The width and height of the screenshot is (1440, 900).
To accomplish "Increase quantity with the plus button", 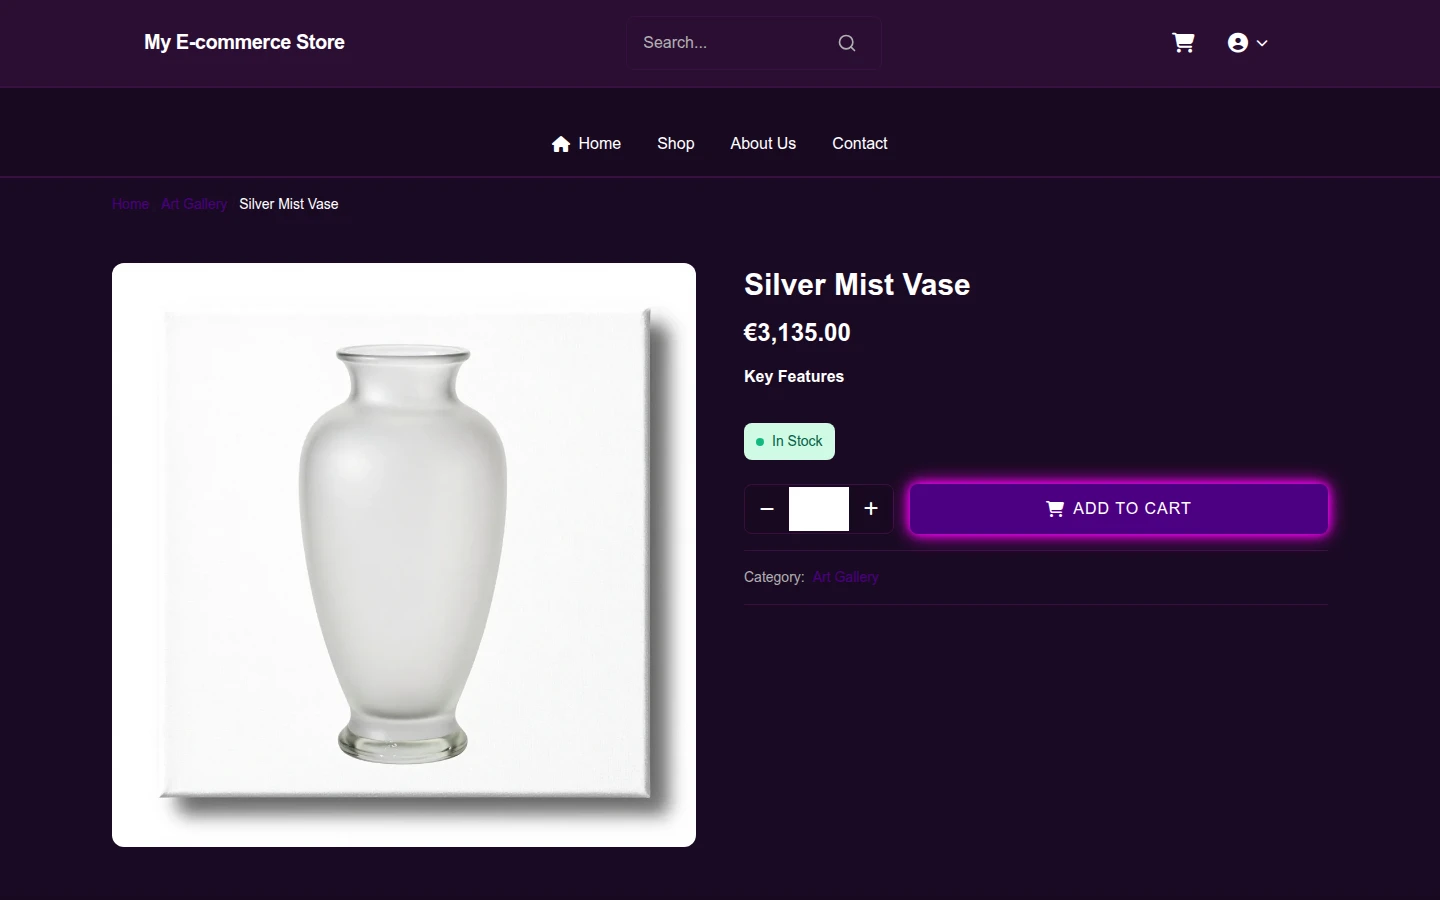I will 871,509.
